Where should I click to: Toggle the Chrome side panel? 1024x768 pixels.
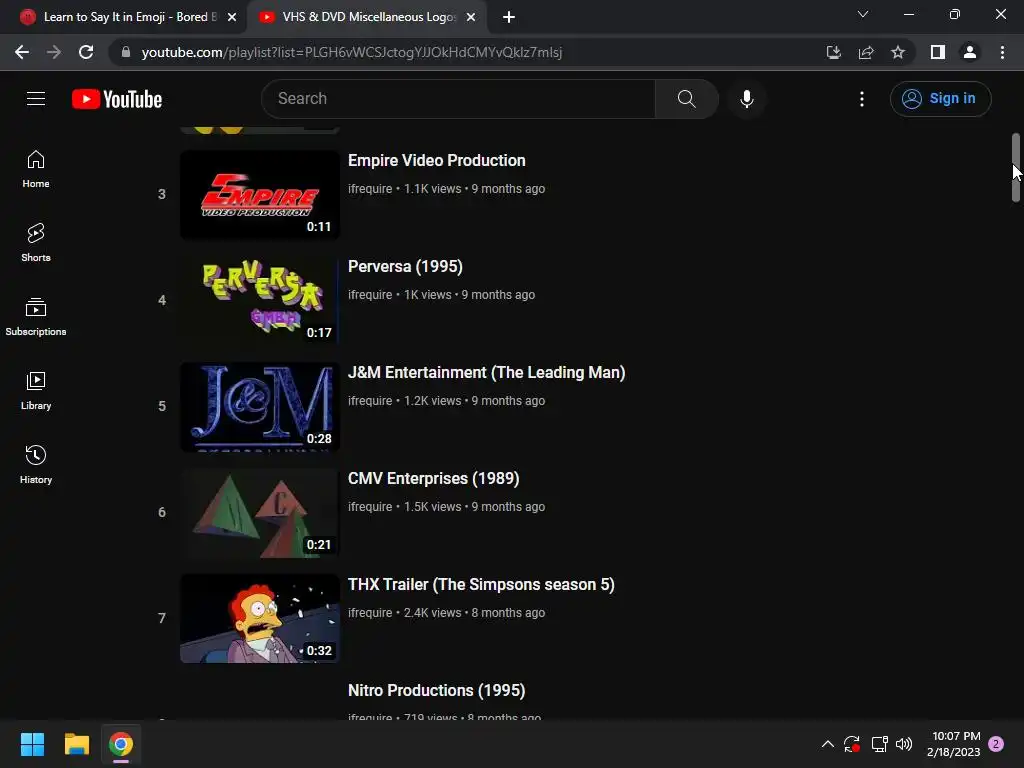pos(938,52)
